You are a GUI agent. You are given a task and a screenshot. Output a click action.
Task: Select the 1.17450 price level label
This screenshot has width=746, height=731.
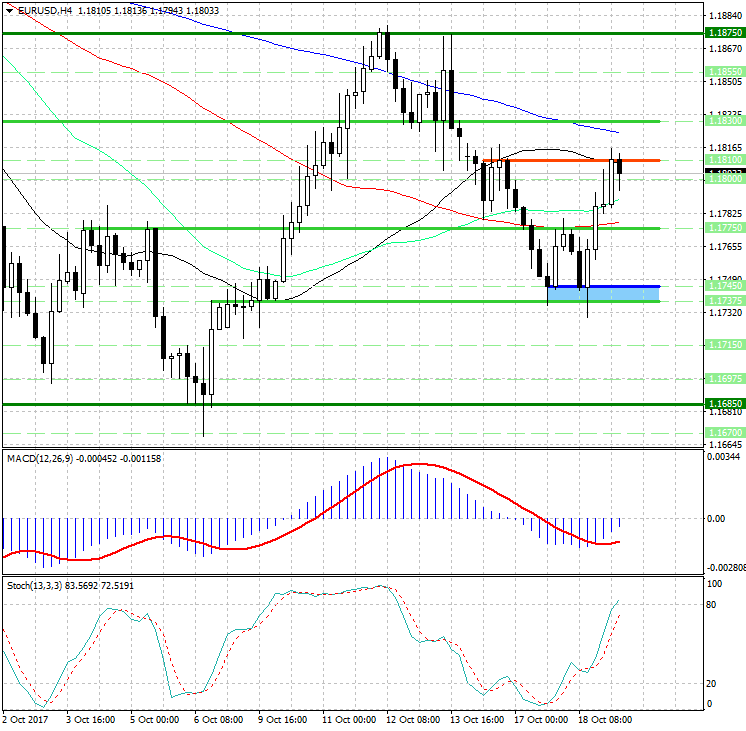pos(725,286)
